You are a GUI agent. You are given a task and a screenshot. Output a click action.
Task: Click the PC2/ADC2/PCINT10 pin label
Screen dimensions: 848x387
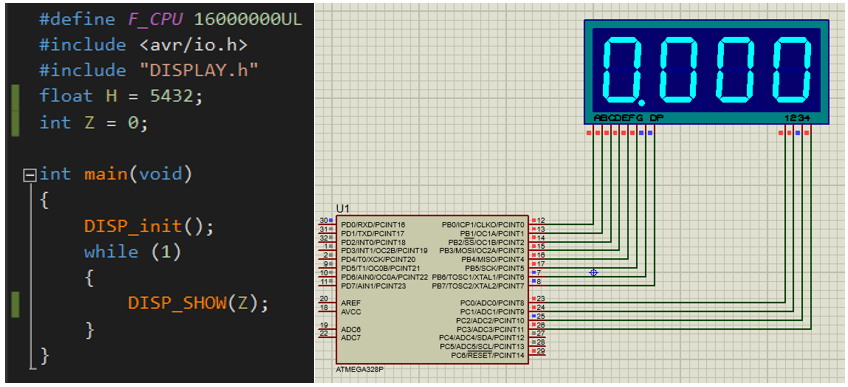coord(491,321)
